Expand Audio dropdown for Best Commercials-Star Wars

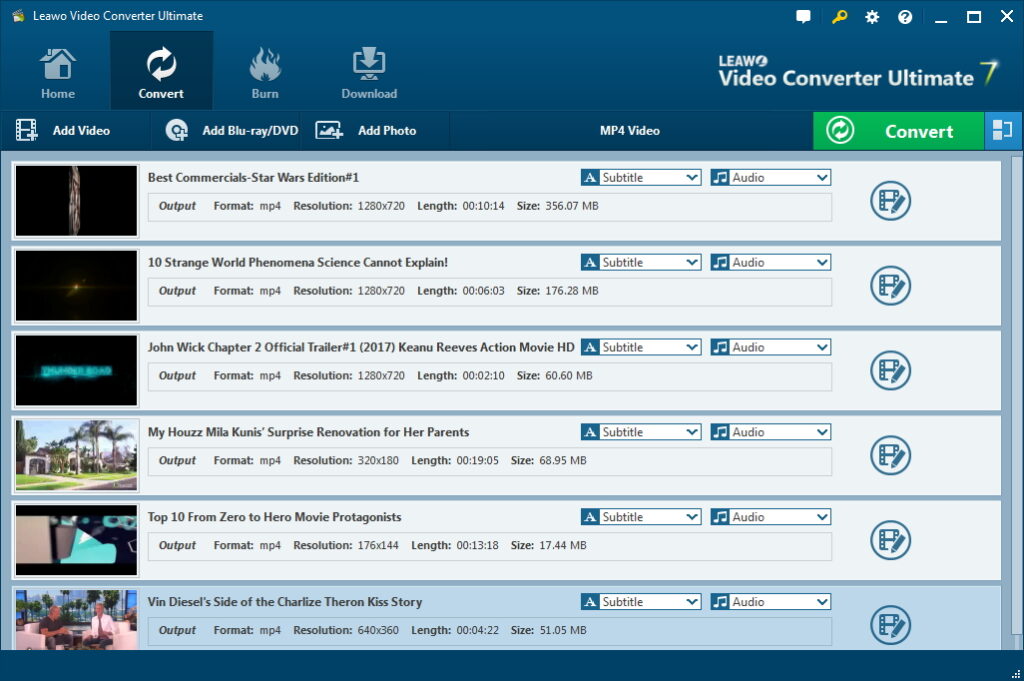click(771, 178)
